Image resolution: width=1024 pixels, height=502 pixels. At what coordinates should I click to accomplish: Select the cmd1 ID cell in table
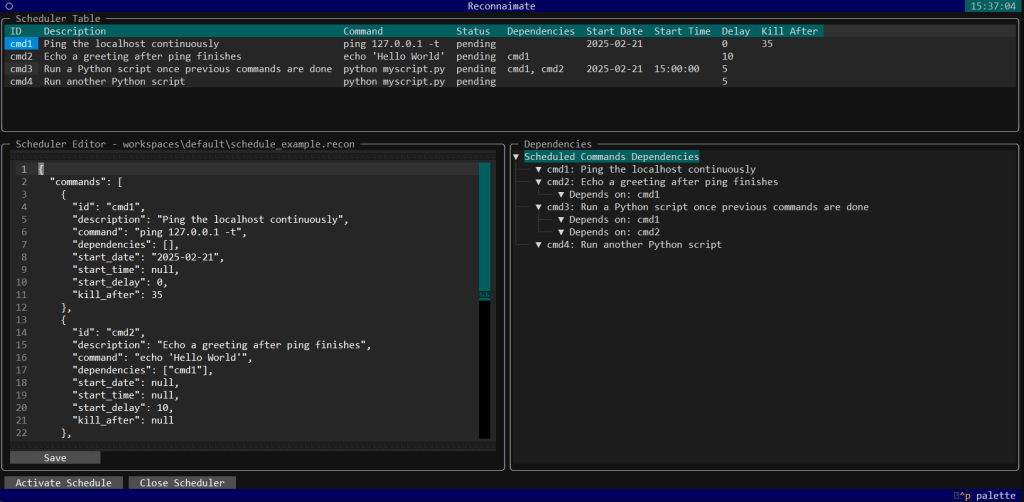[x=21, y=44]
